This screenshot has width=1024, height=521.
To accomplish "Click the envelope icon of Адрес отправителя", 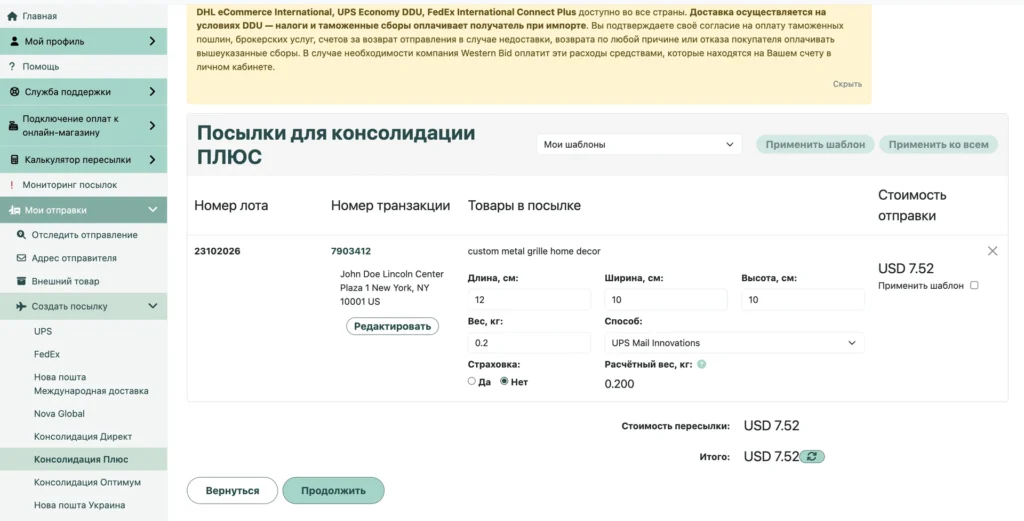I will click(x=21, y=258).
